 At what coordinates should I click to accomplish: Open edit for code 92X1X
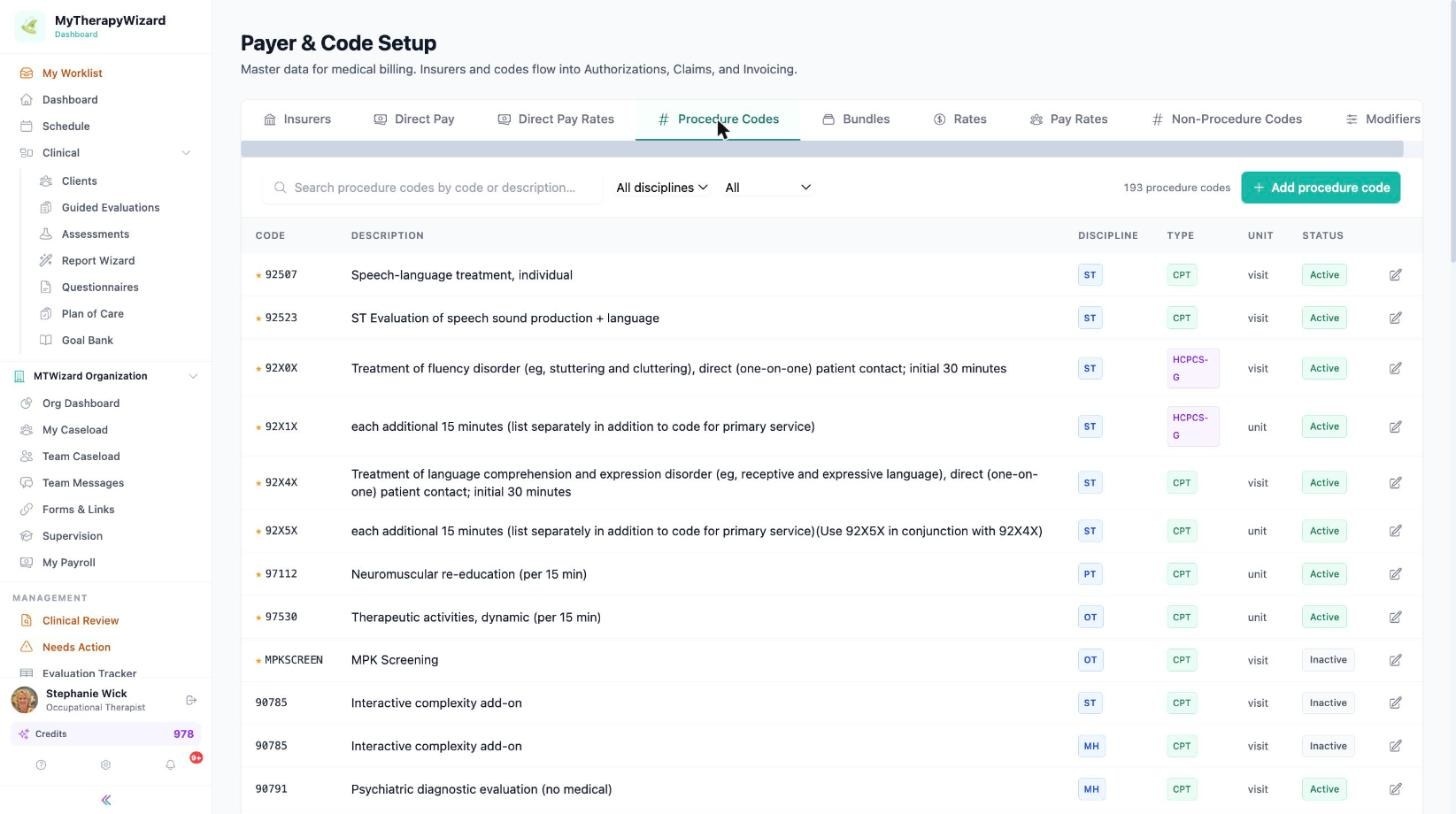[x=1395, y=427]
